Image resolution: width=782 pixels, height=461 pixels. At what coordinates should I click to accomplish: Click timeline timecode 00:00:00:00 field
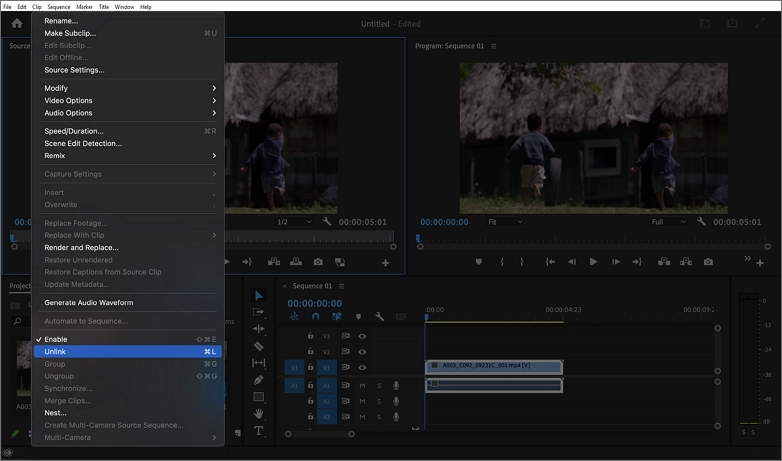(315, 303)
